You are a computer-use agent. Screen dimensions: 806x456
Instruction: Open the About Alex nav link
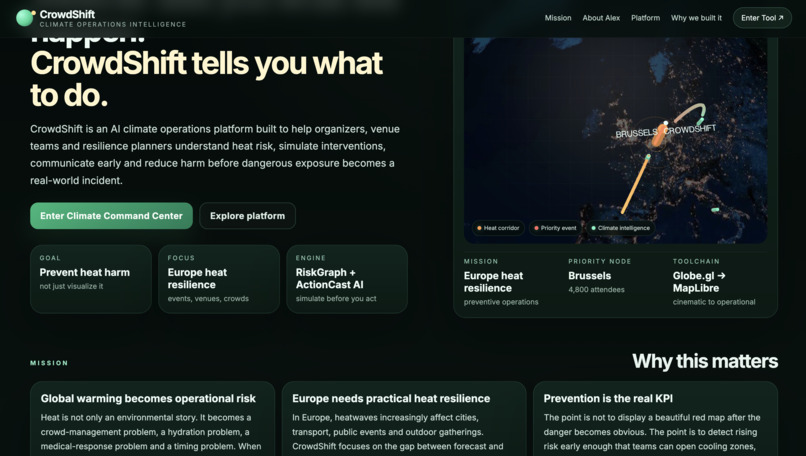click(x=601, y=18)
